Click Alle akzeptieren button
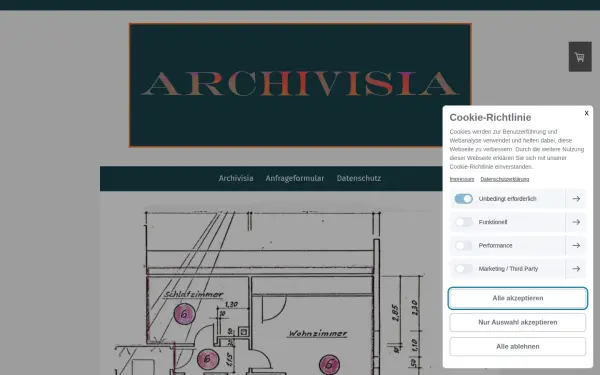This screenshot has height=375, width=600. pos(518,298)
